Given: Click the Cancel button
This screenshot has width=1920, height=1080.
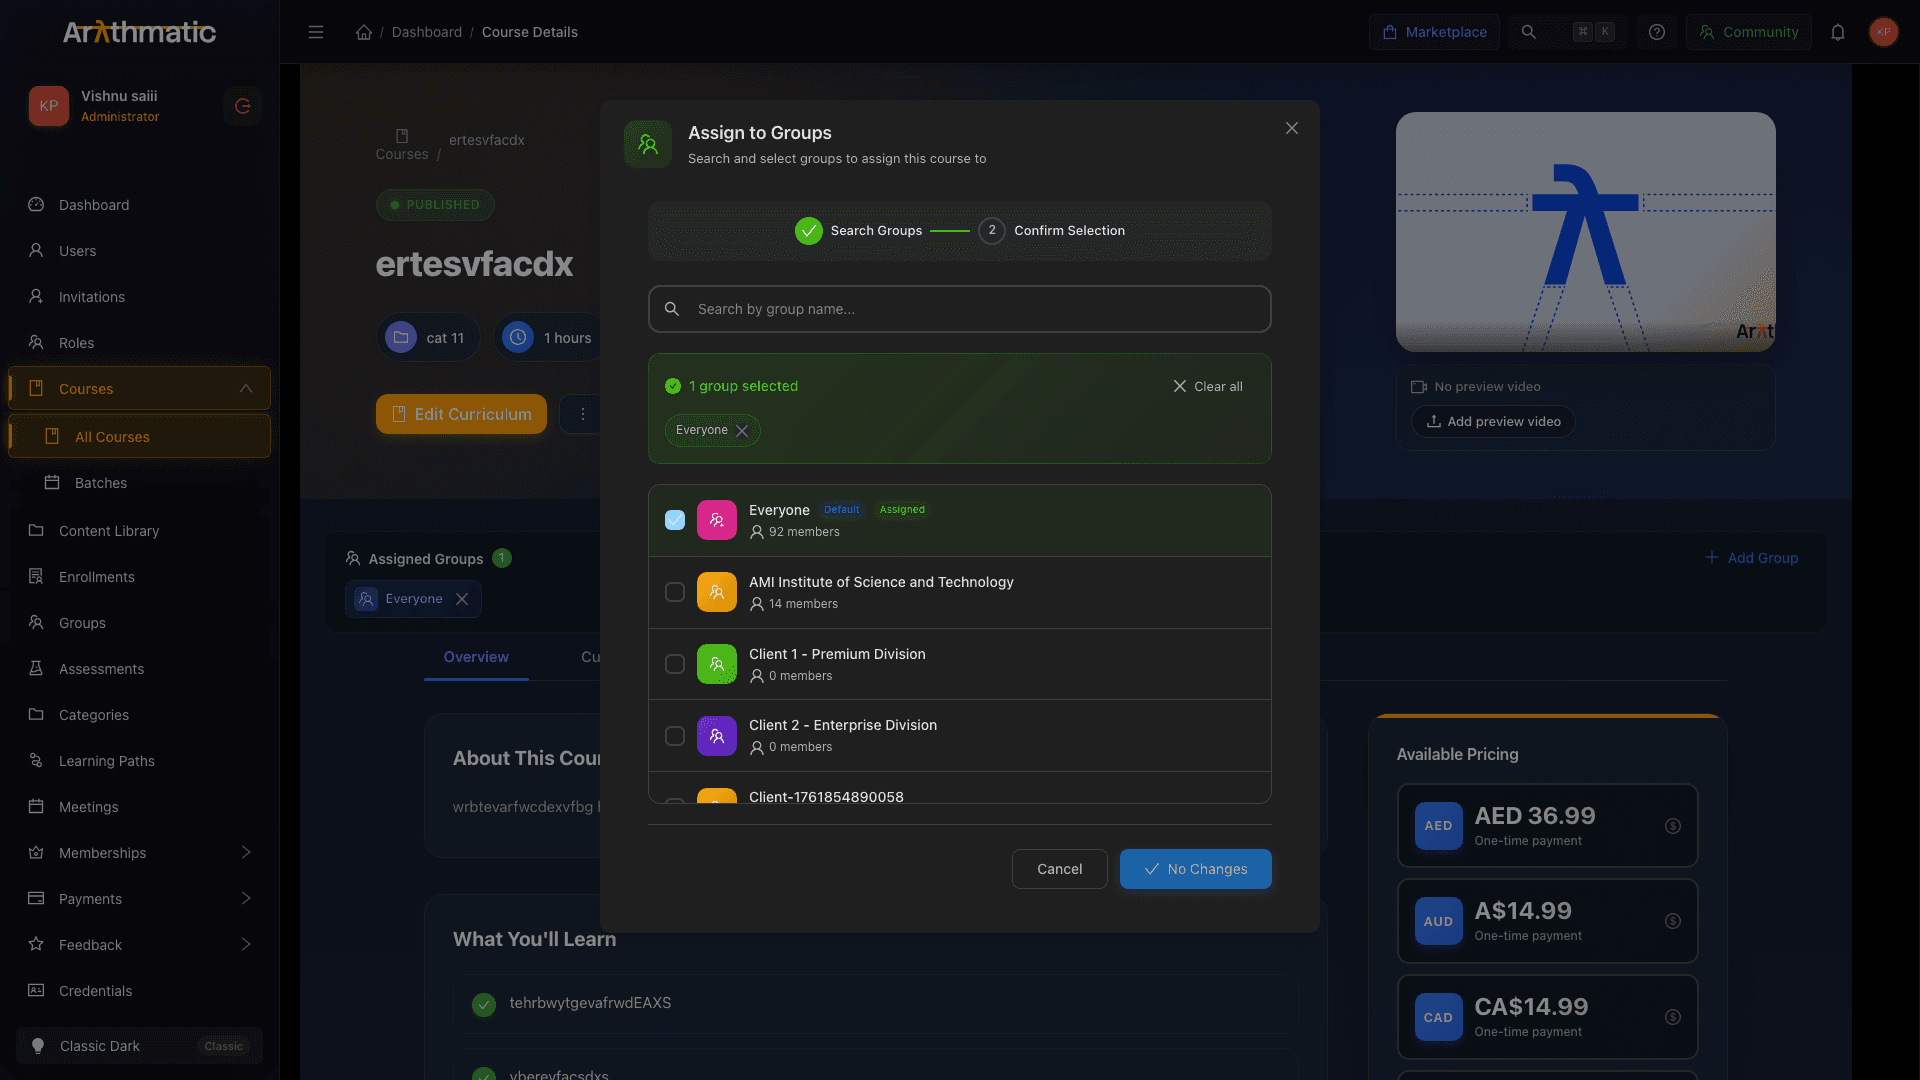Looking at the screenshot, I should pyautogui.click(x=1060, y=869).
